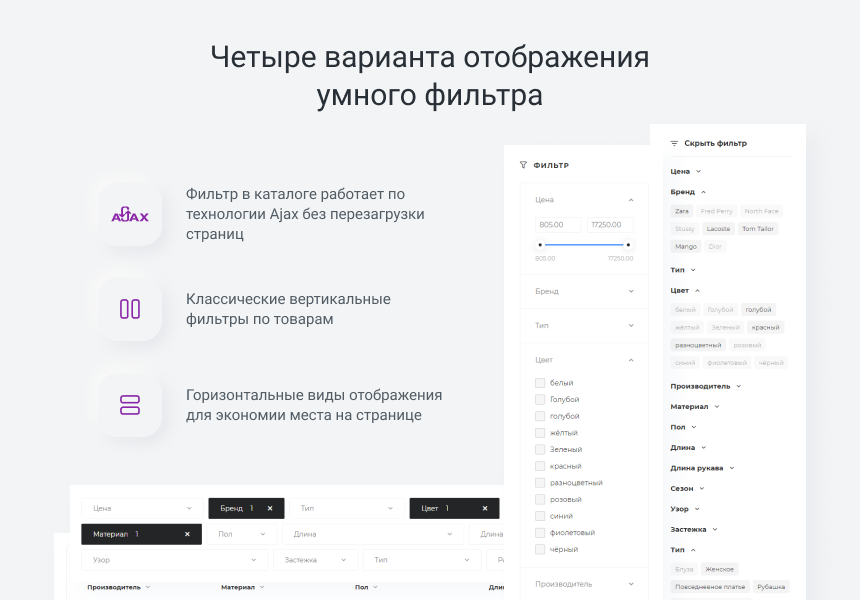This screenshot has height=600, width=860.
Task: Click the Скрыть фильтр link
Action: (x=715, y=143)
